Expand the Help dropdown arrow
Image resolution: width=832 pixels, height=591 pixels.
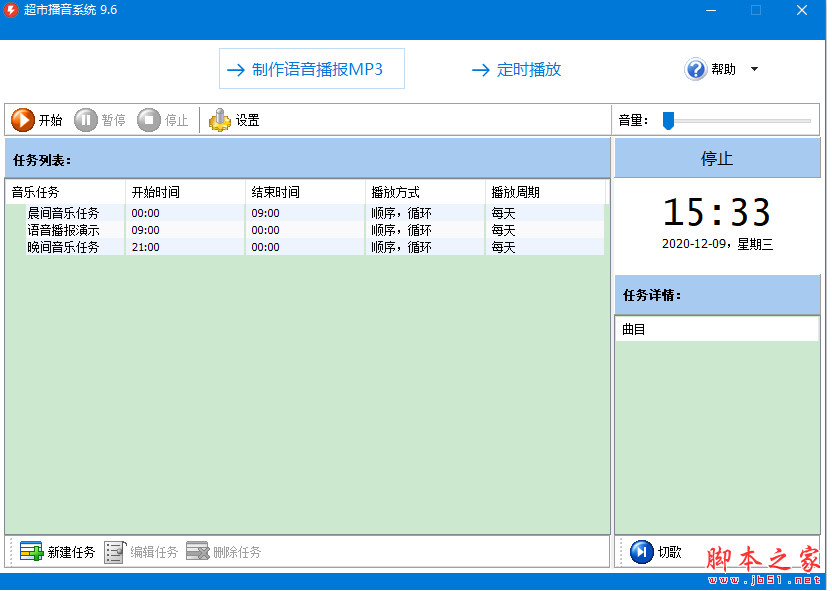tap(755, 69)
